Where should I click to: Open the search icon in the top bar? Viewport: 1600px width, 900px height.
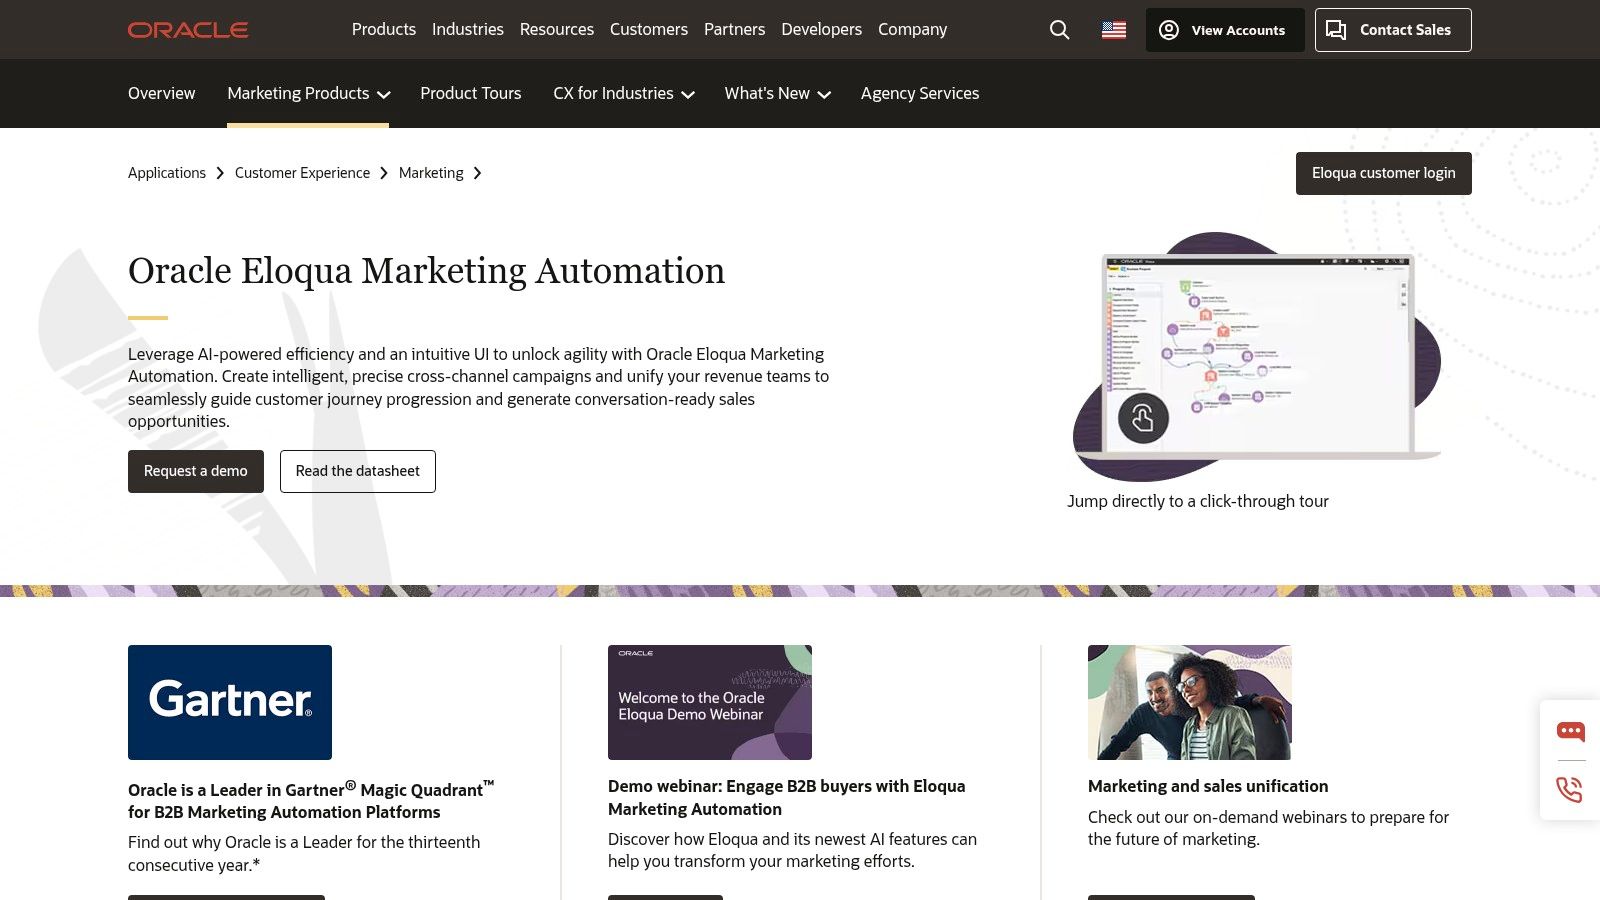click(x=1059, y=30)
